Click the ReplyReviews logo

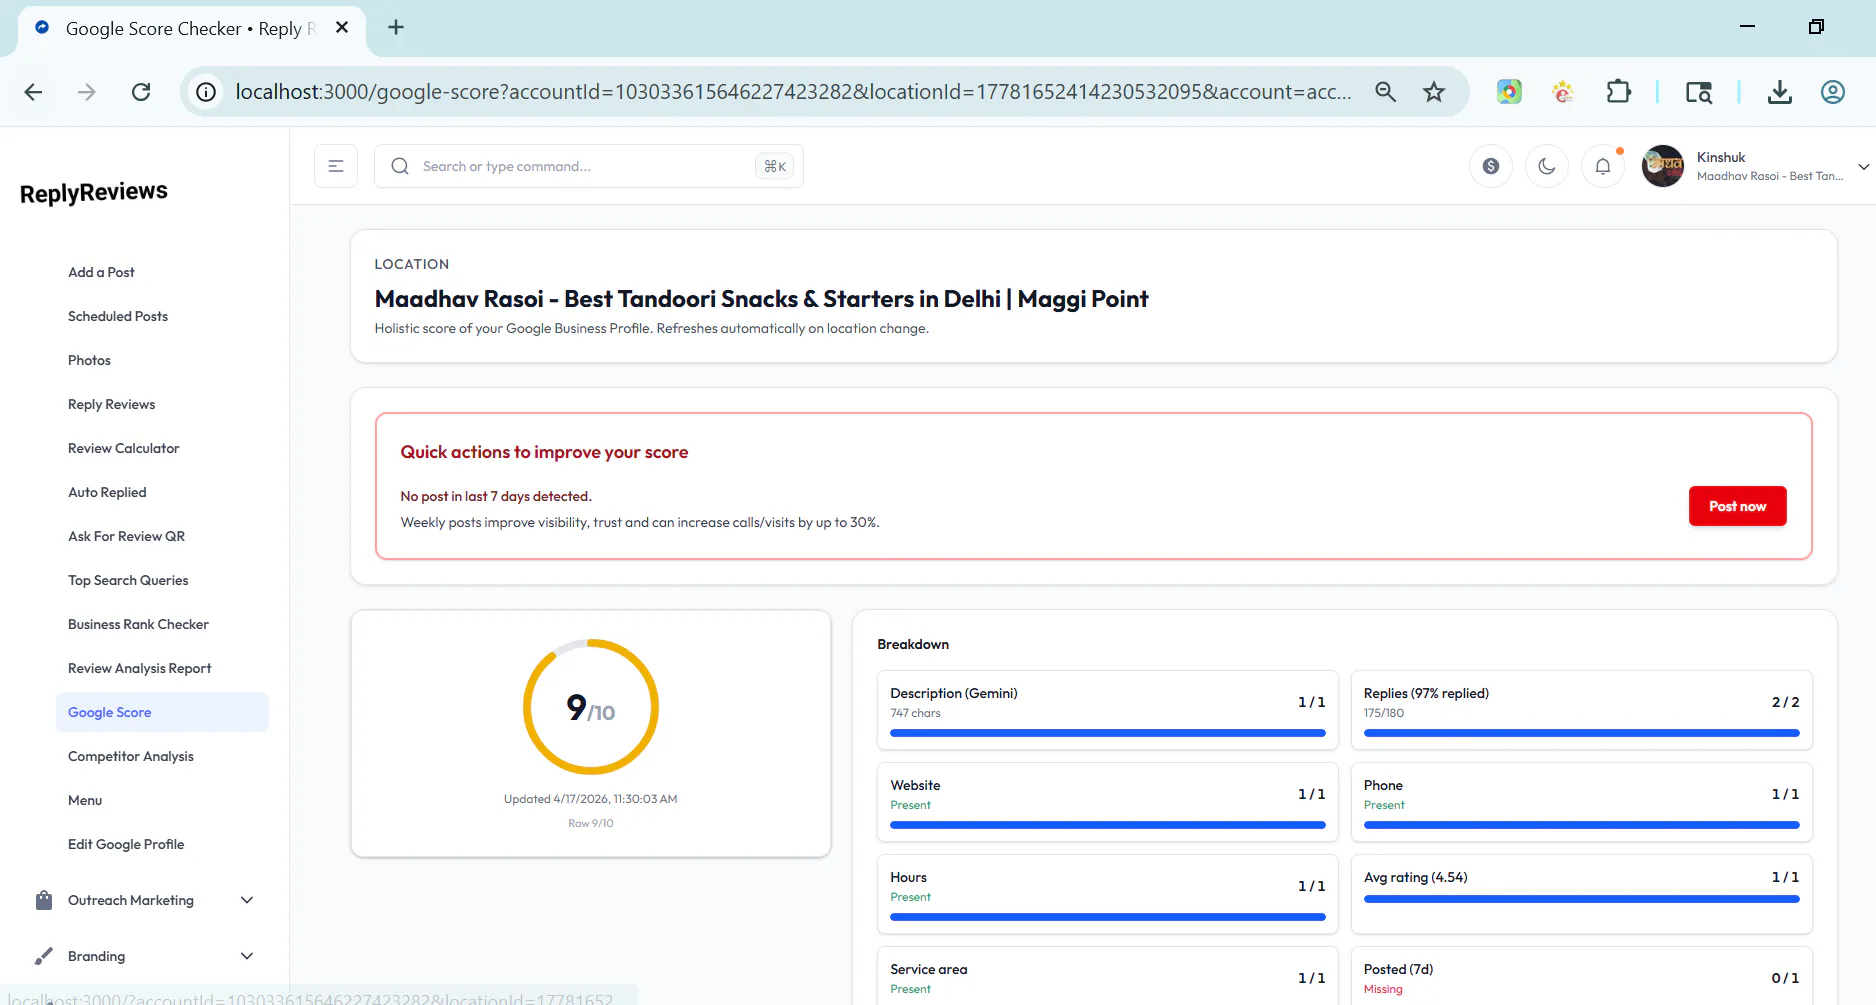click(94, 192)
